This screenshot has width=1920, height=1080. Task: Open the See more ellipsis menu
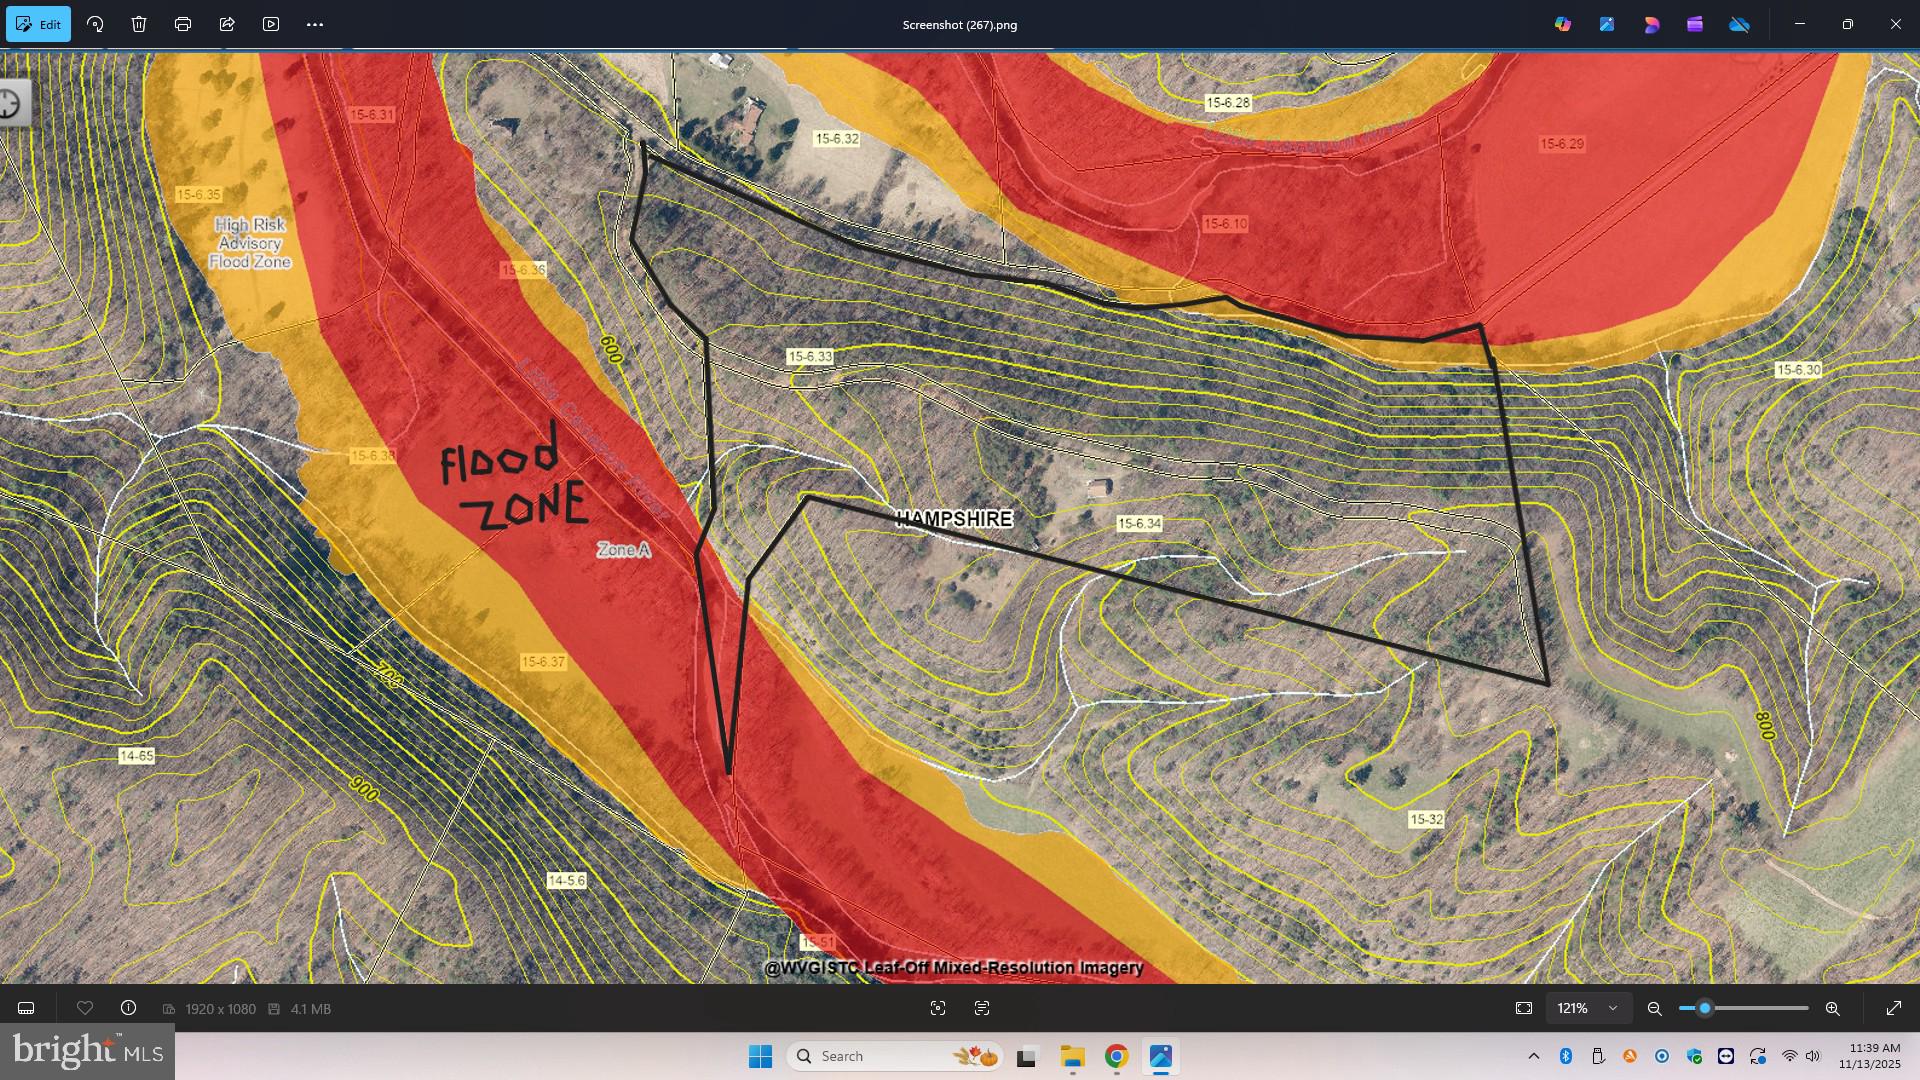[x=315, y=24]
